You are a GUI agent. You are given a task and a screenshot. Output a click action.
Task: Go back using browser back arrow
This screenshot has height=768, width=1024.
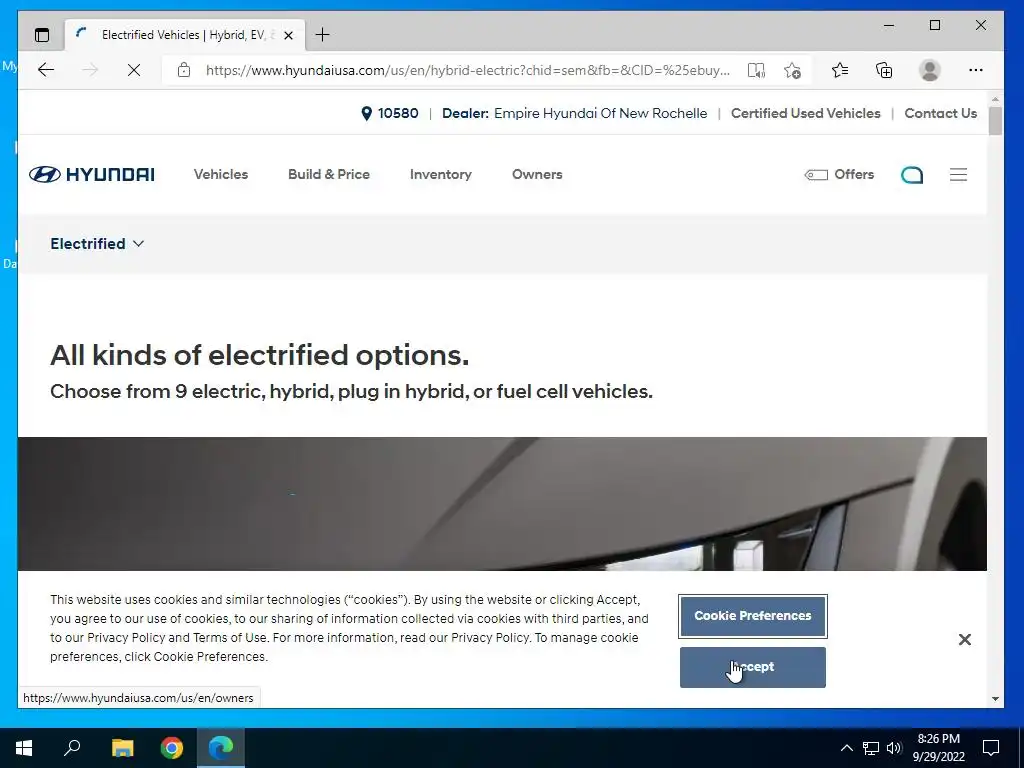click(x=46, y=70)
